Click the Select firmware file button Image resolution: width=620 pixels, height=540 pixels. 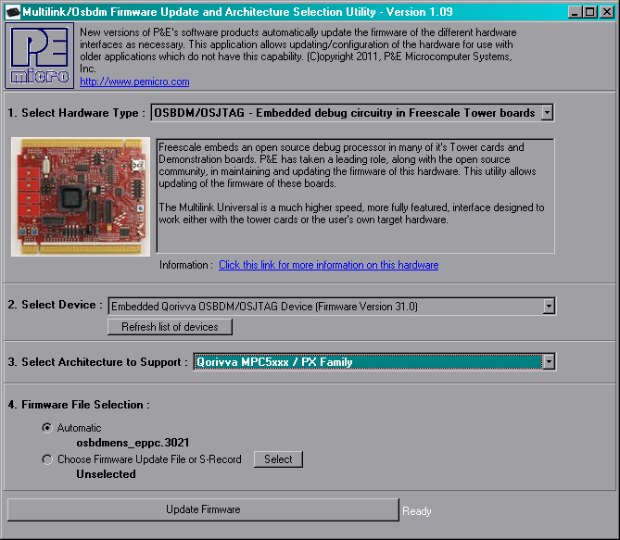[278, 459]
